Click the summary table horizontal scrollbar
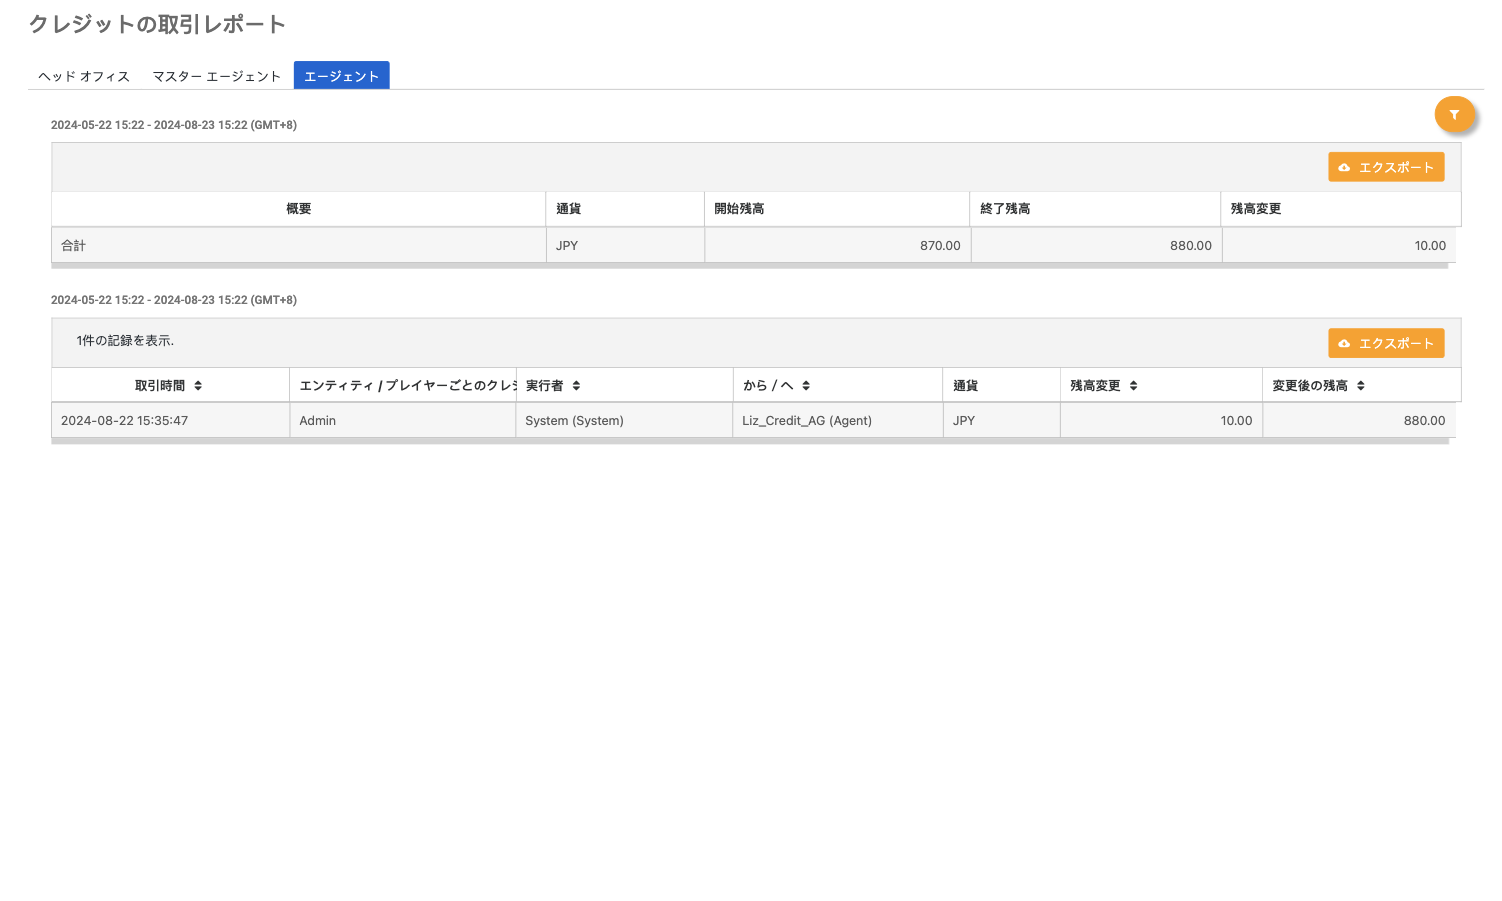The height and width of the screenshot is (901, 1502). [749, 266]
